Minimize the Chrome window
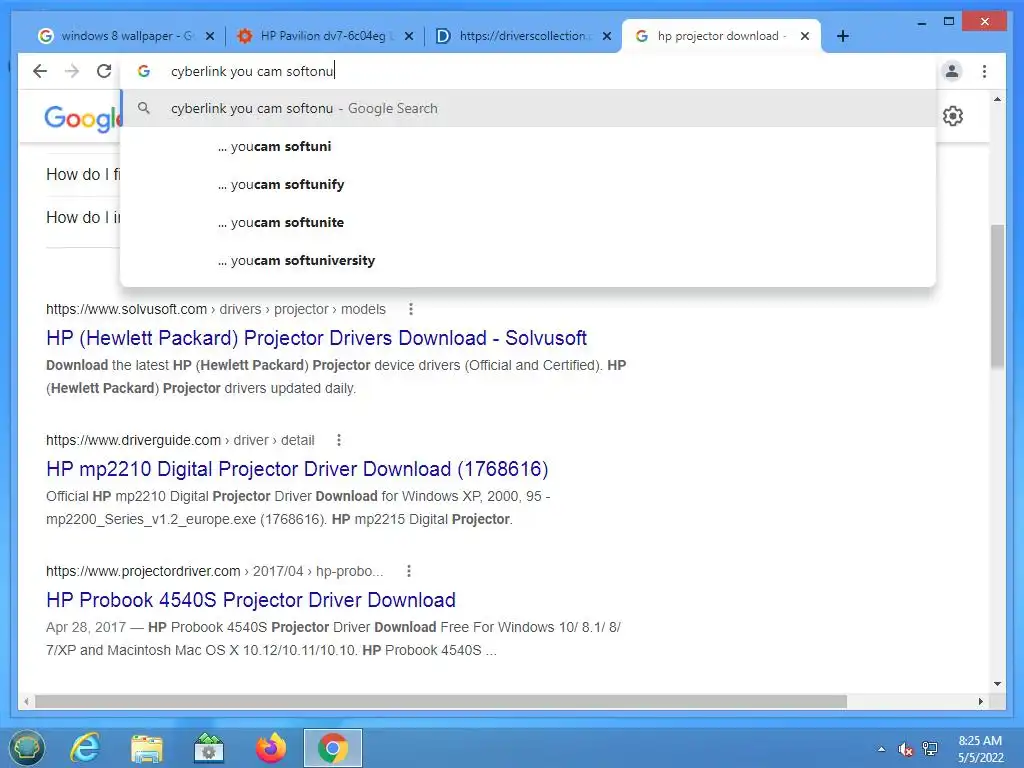1024x768 pixels. [921, 22]
